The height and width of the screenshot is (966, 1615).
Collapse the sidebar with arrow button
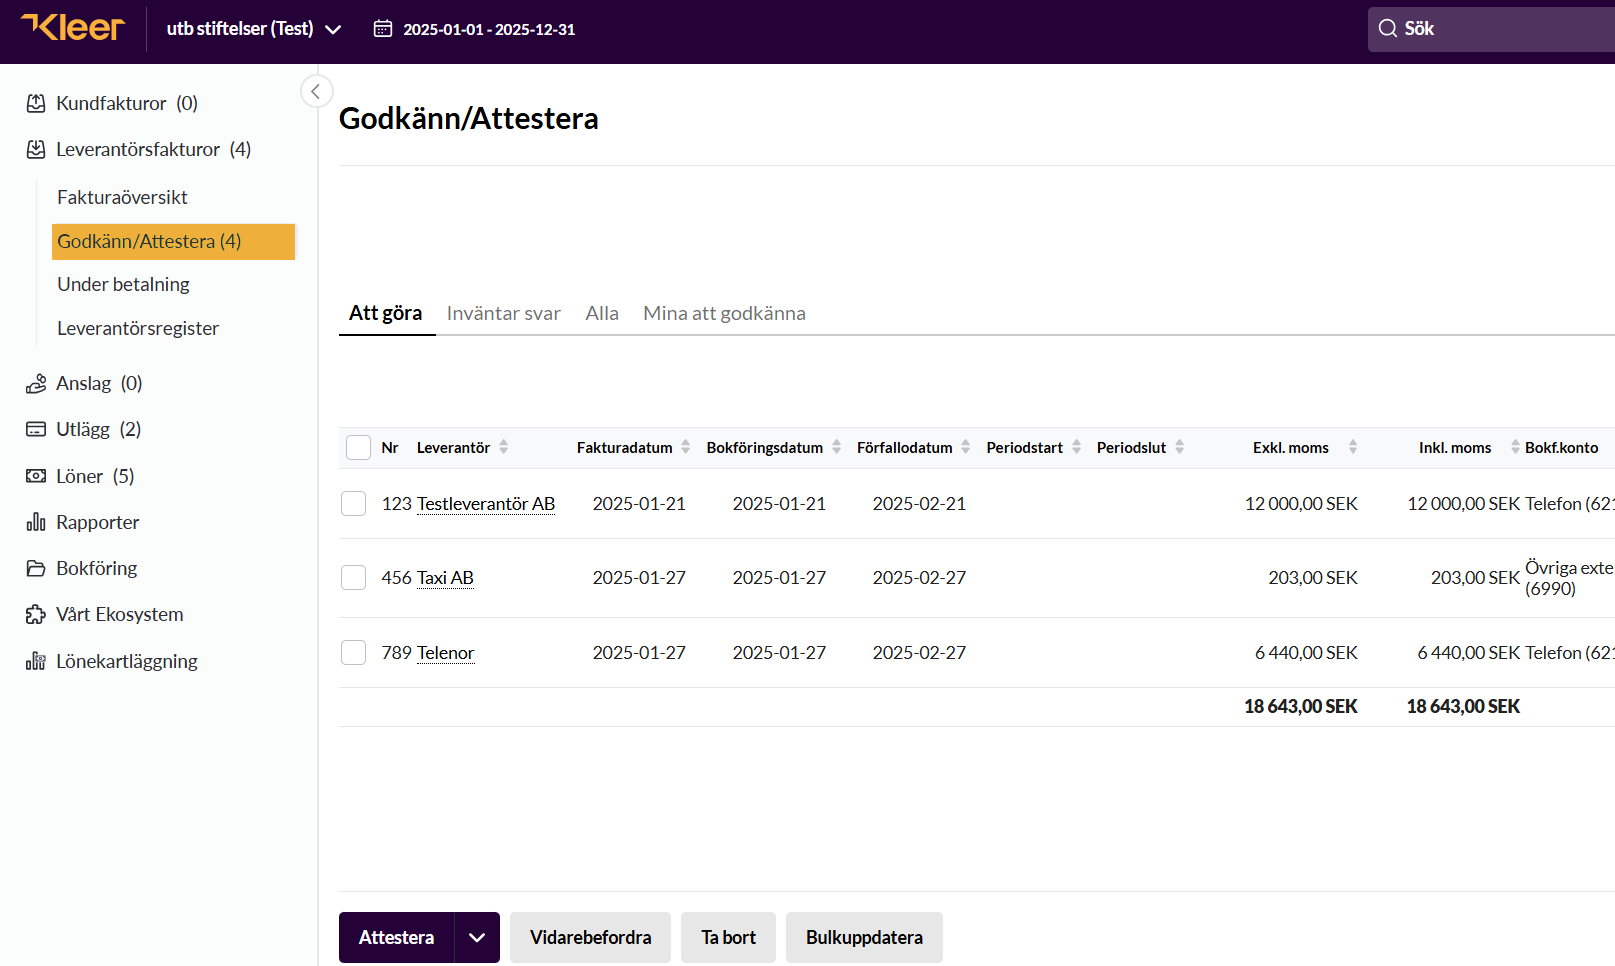[316, 92]
